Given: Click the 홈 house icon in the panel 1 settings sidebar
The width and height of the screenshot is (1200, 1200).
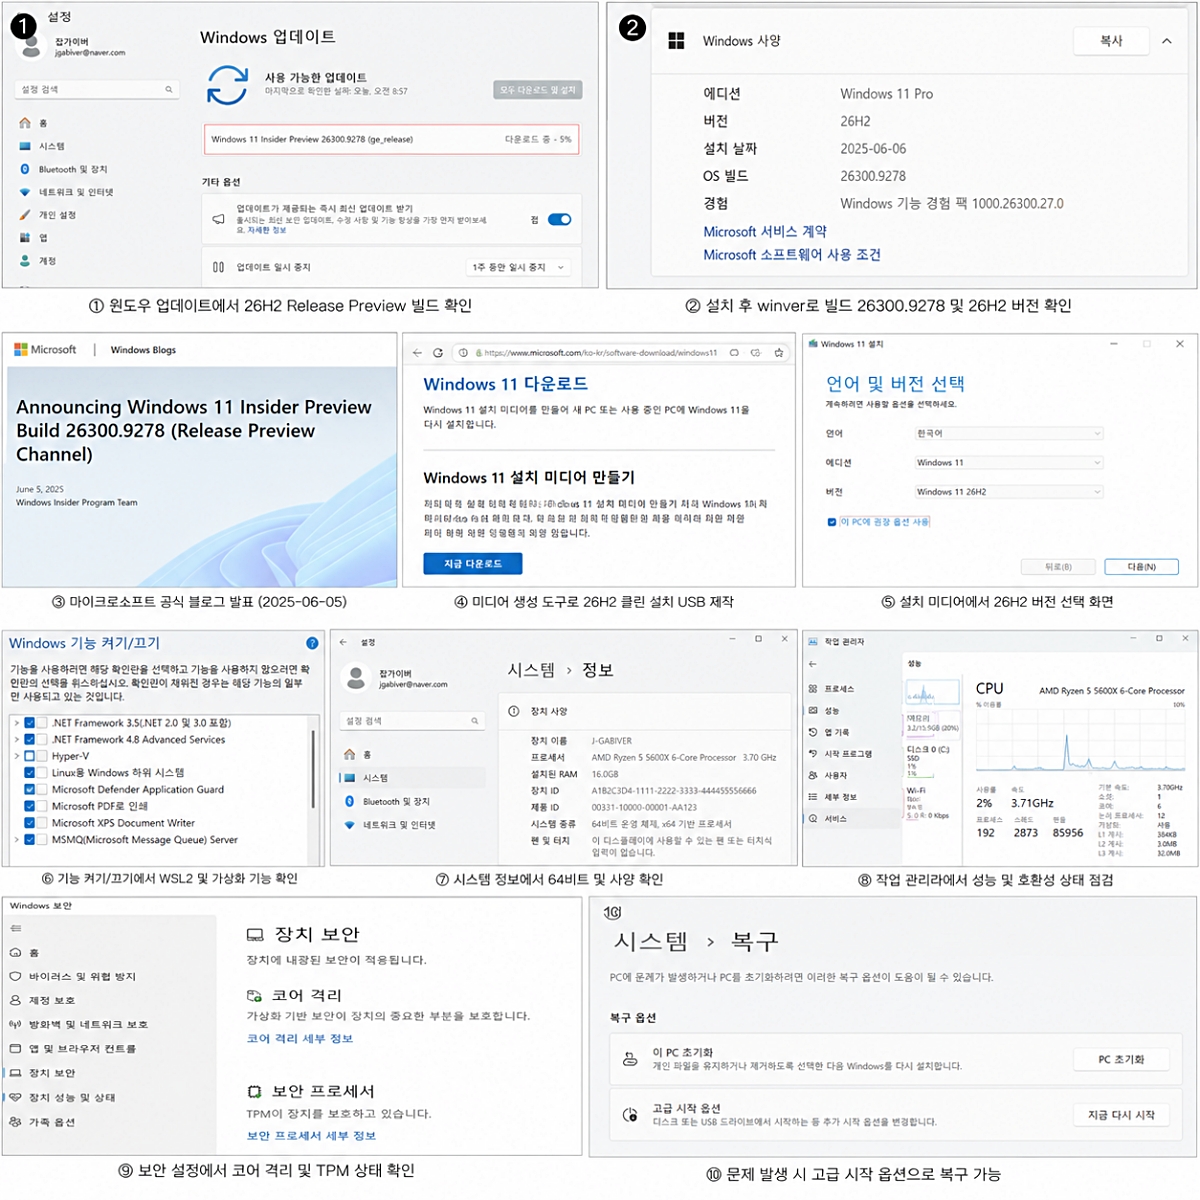Looking at the screenshot, I should tap(25, 123).
